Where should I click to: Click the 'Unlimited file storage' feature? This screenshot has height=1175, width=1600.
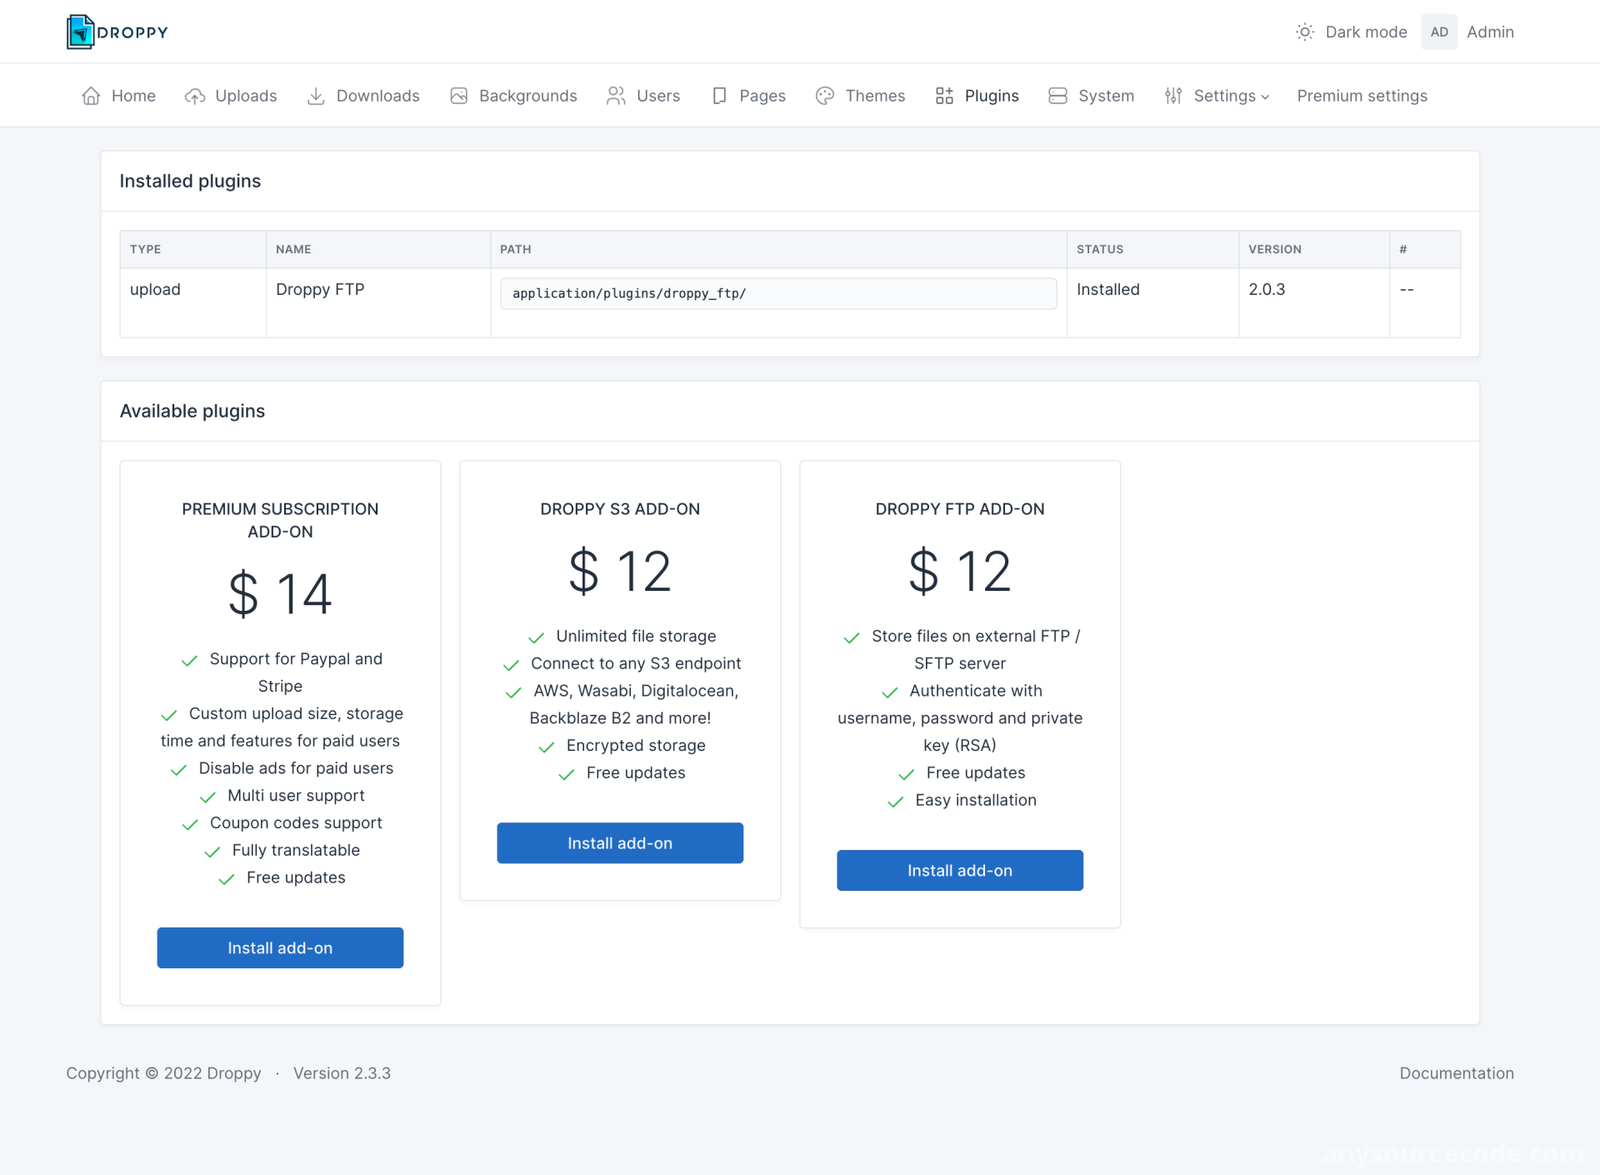(636, 636)
